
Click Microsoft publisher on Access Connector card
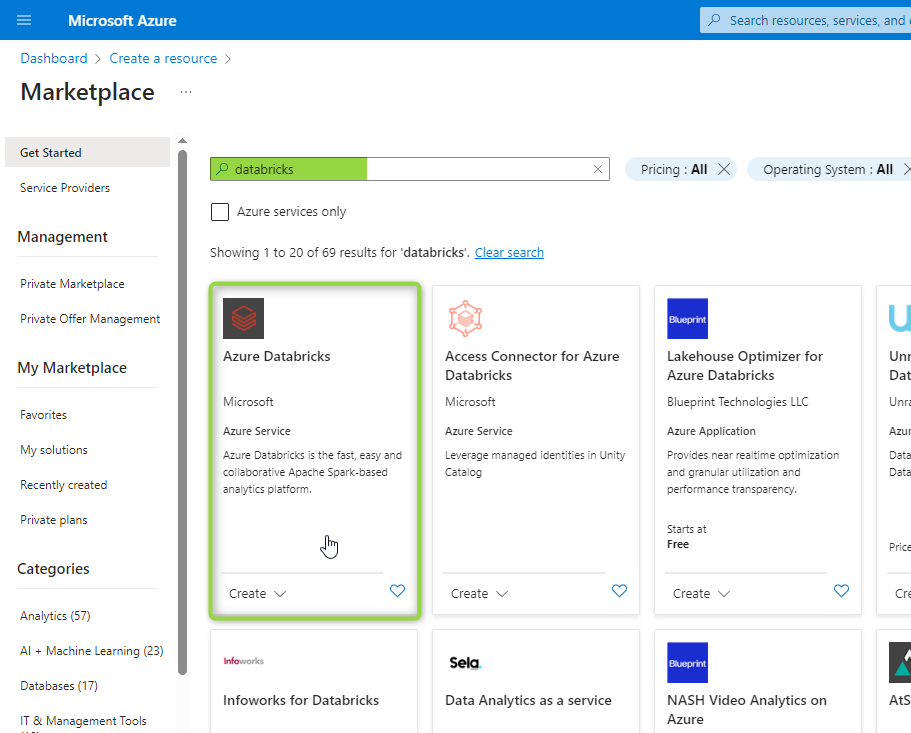(x=470, y=402)
